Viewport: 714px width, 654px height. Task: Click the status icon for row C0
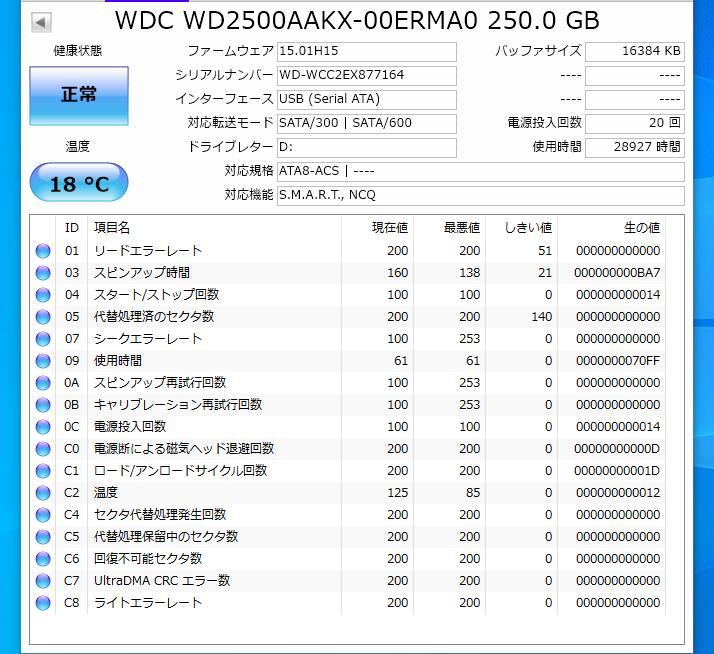(x=43, y=449)
